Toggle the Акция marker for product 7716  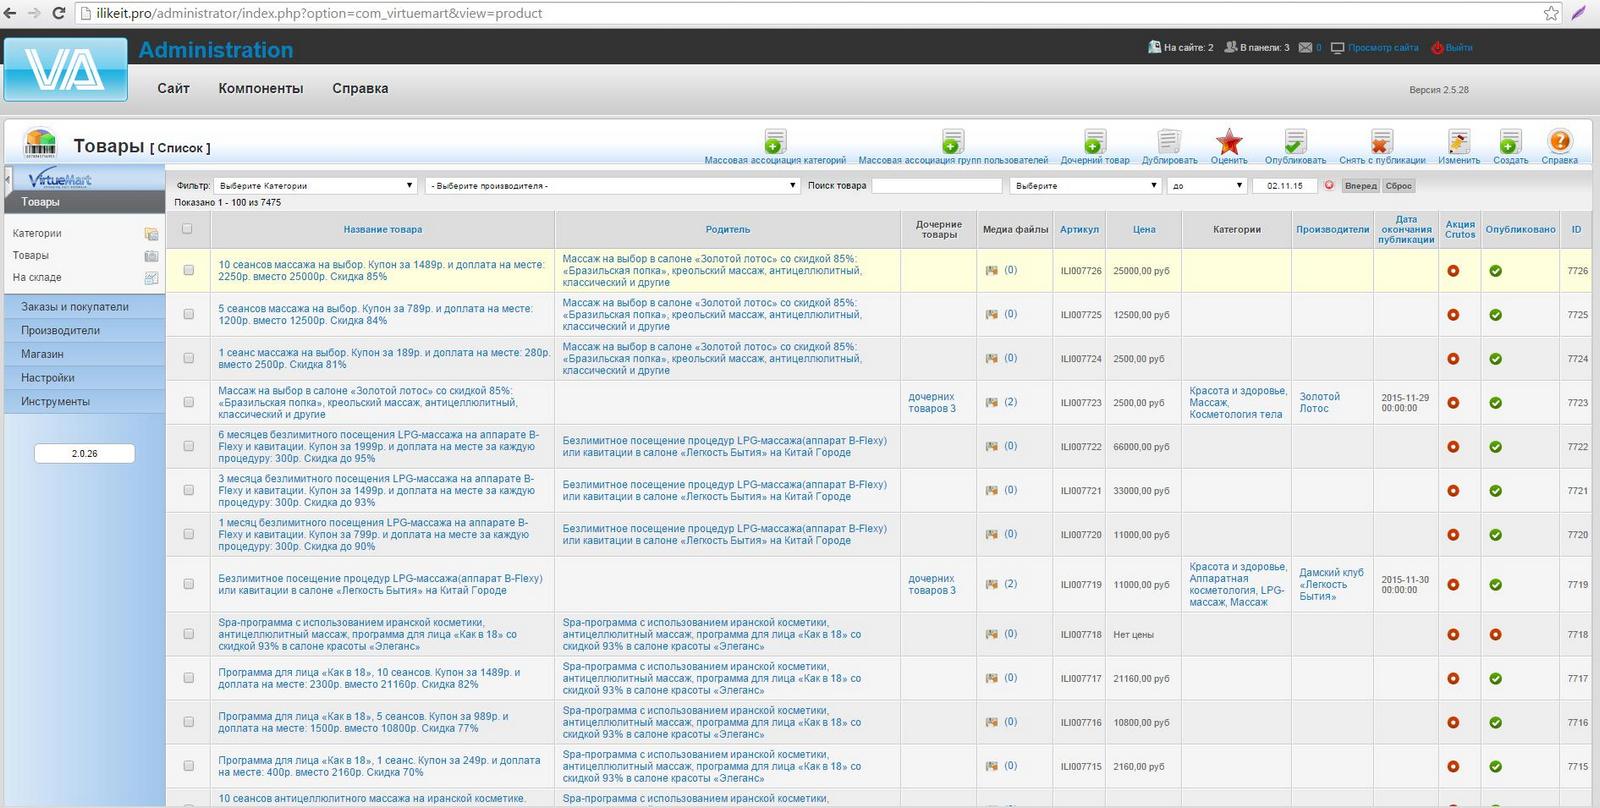click(x=1453, y=723)
